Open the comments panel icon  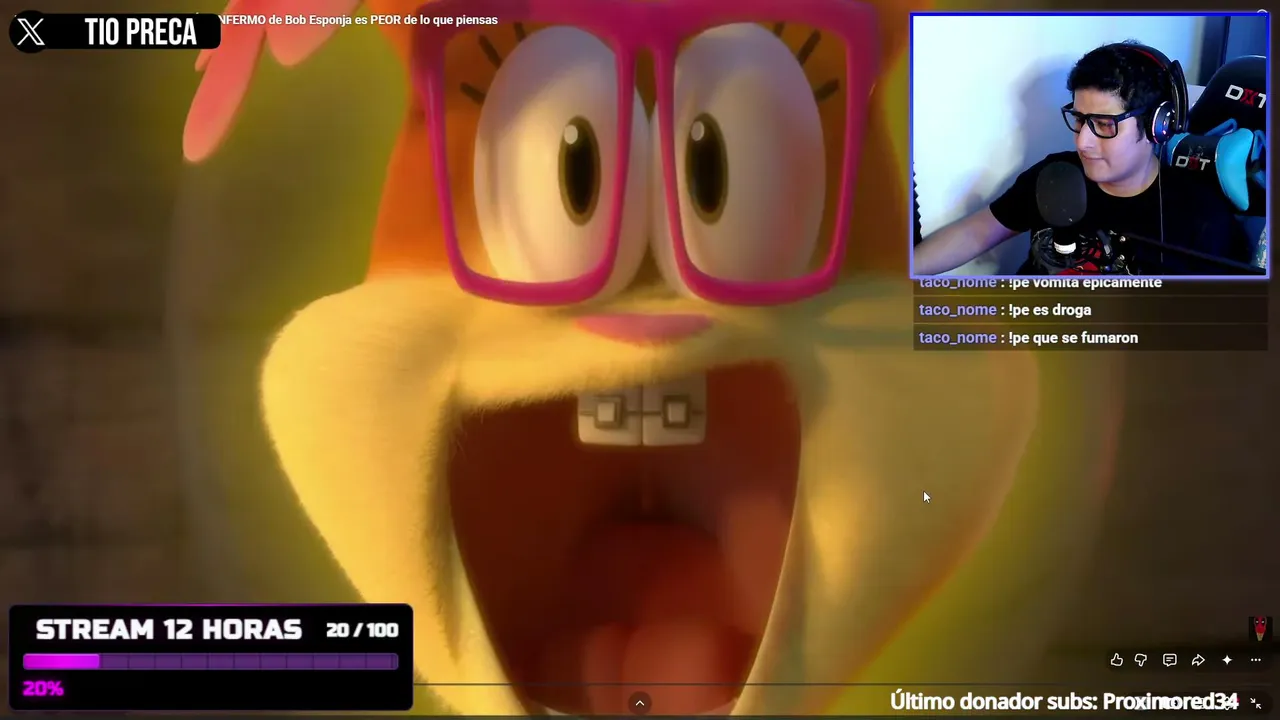click(x=1169, y=660)
